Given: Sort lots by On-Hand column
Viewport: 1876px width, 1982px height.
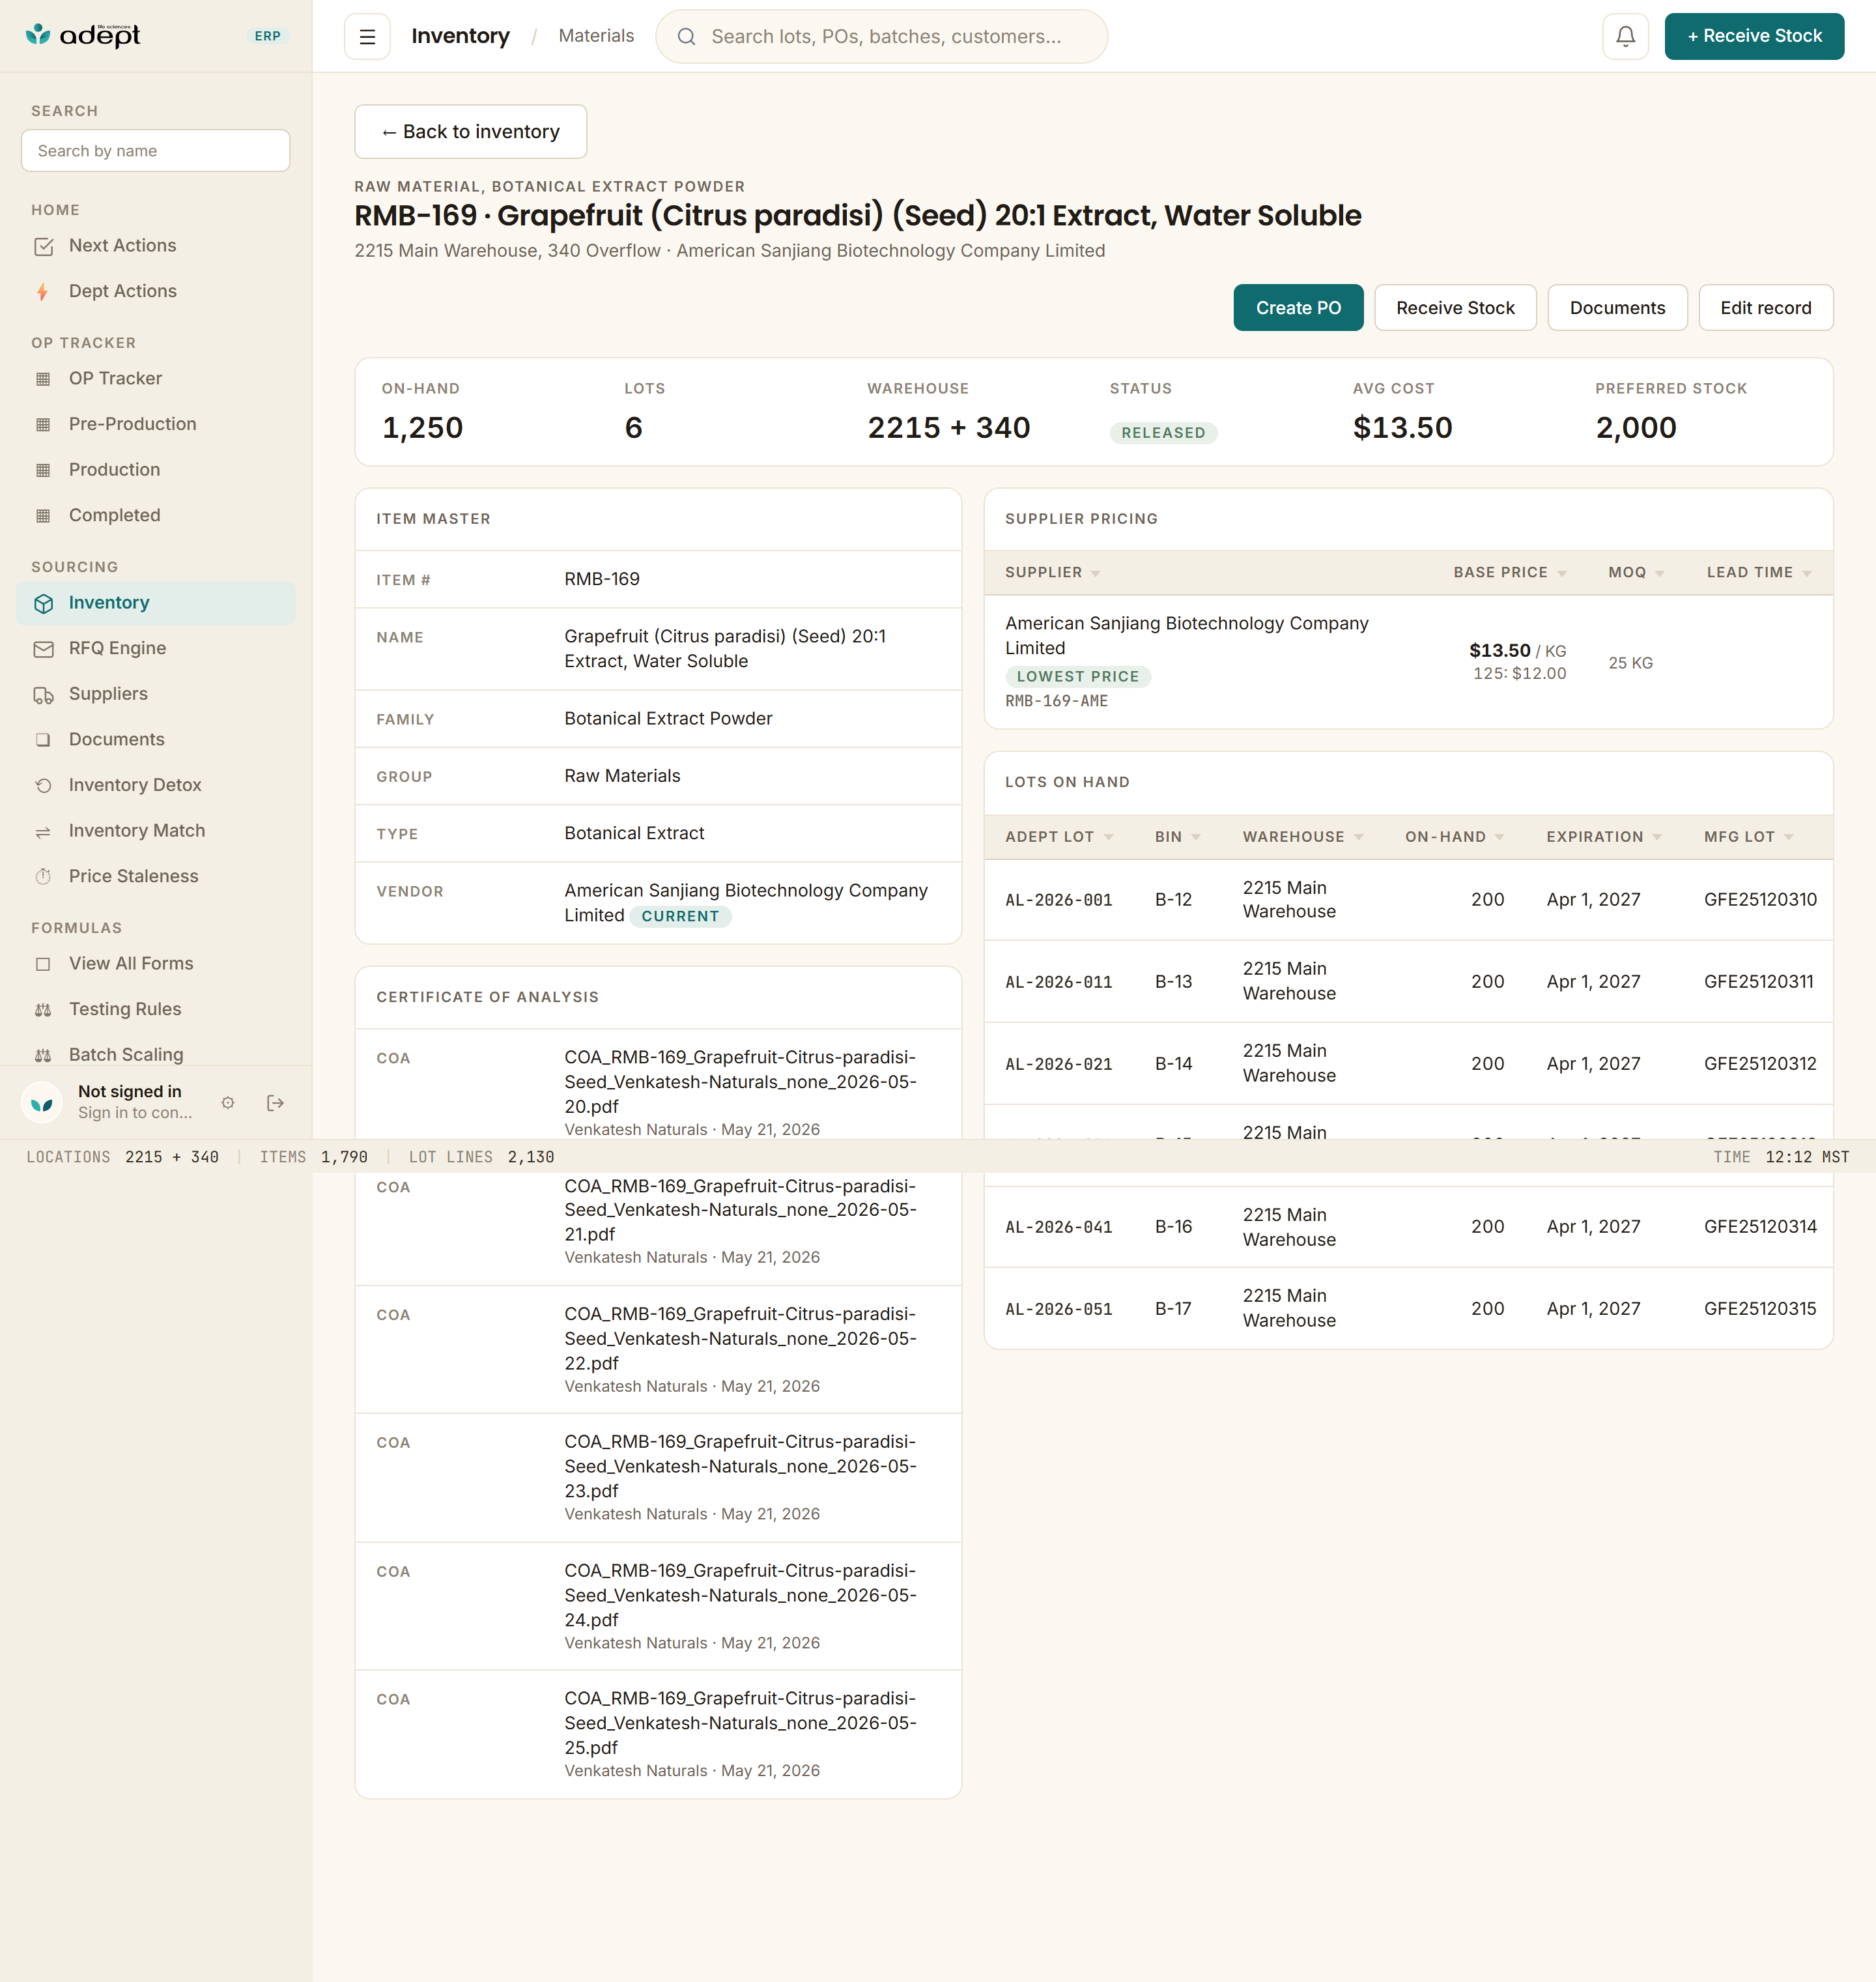Looking at the screenshot, I should [x=1454, y=837].
